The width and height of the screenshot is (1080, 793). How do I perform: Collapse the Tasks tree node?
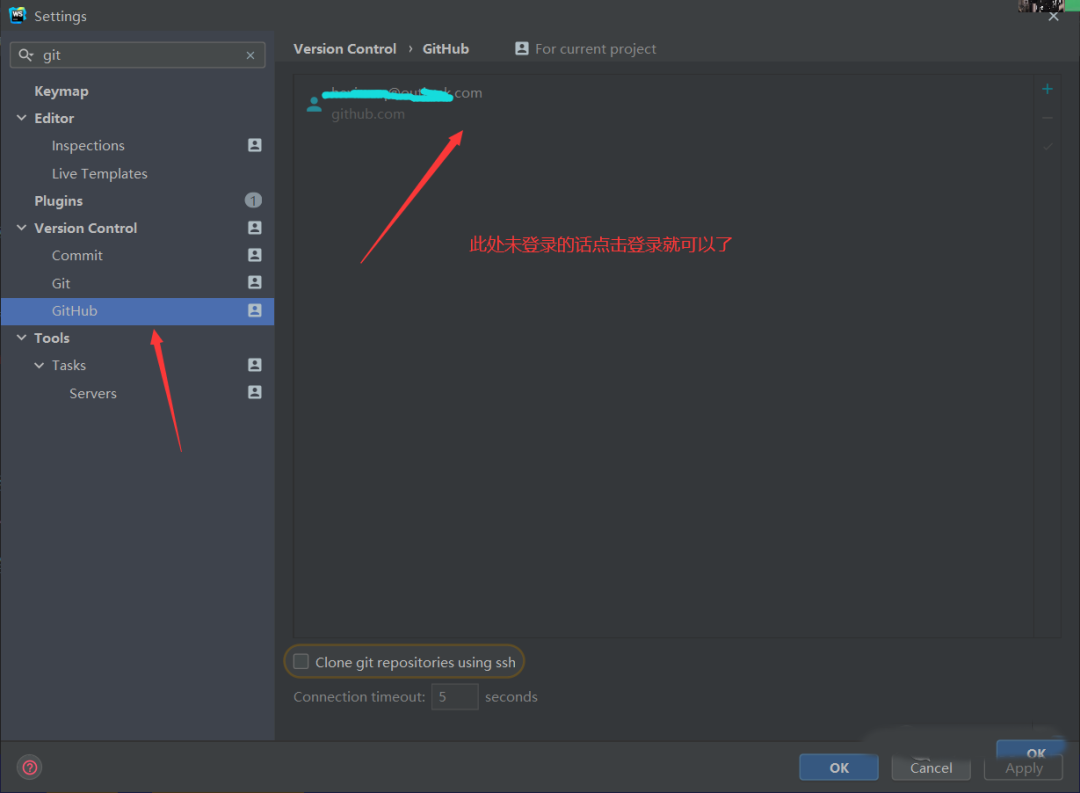39,365
